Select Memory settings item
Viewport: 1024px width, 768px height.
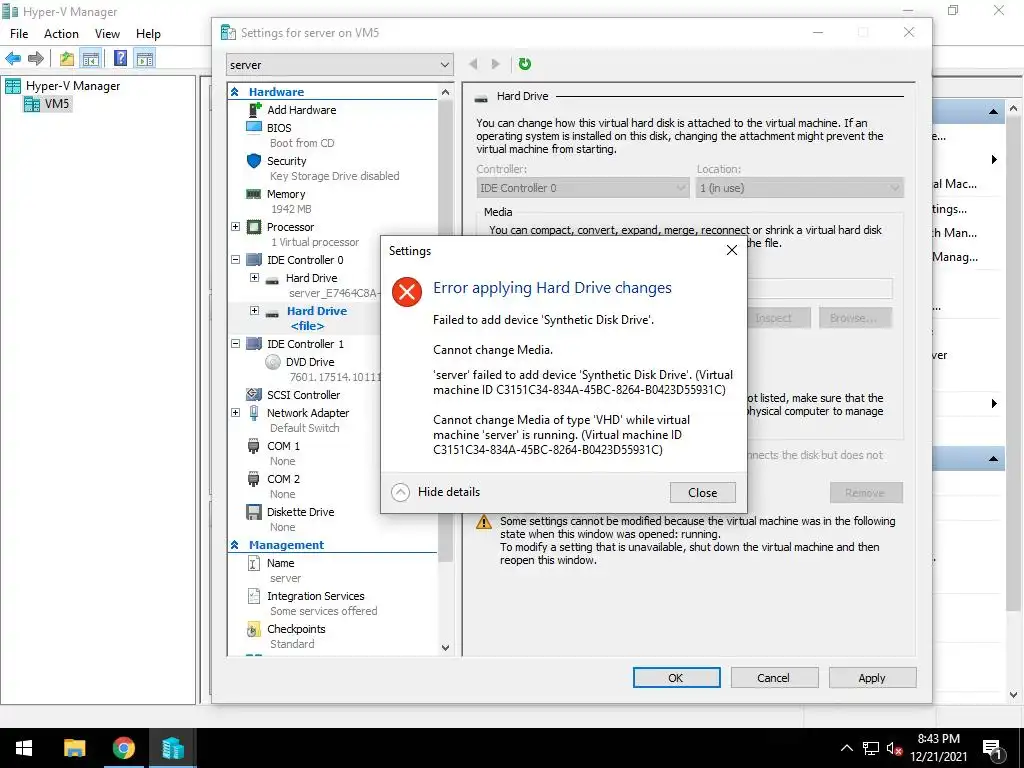tap(285, 194)
